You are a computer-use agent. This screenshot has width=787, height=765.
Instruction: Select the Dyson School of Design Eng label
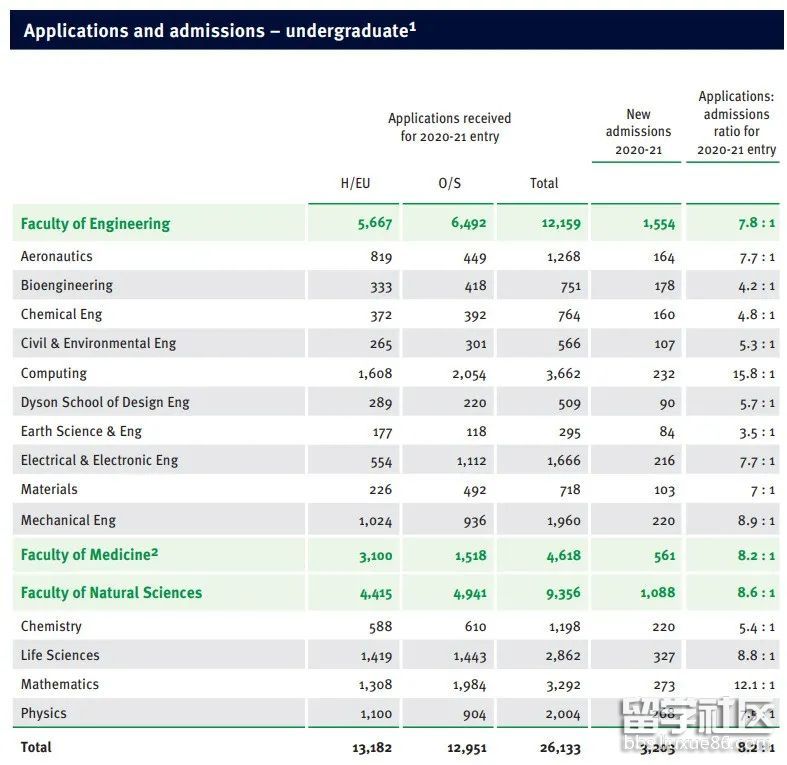click(105, 402)
